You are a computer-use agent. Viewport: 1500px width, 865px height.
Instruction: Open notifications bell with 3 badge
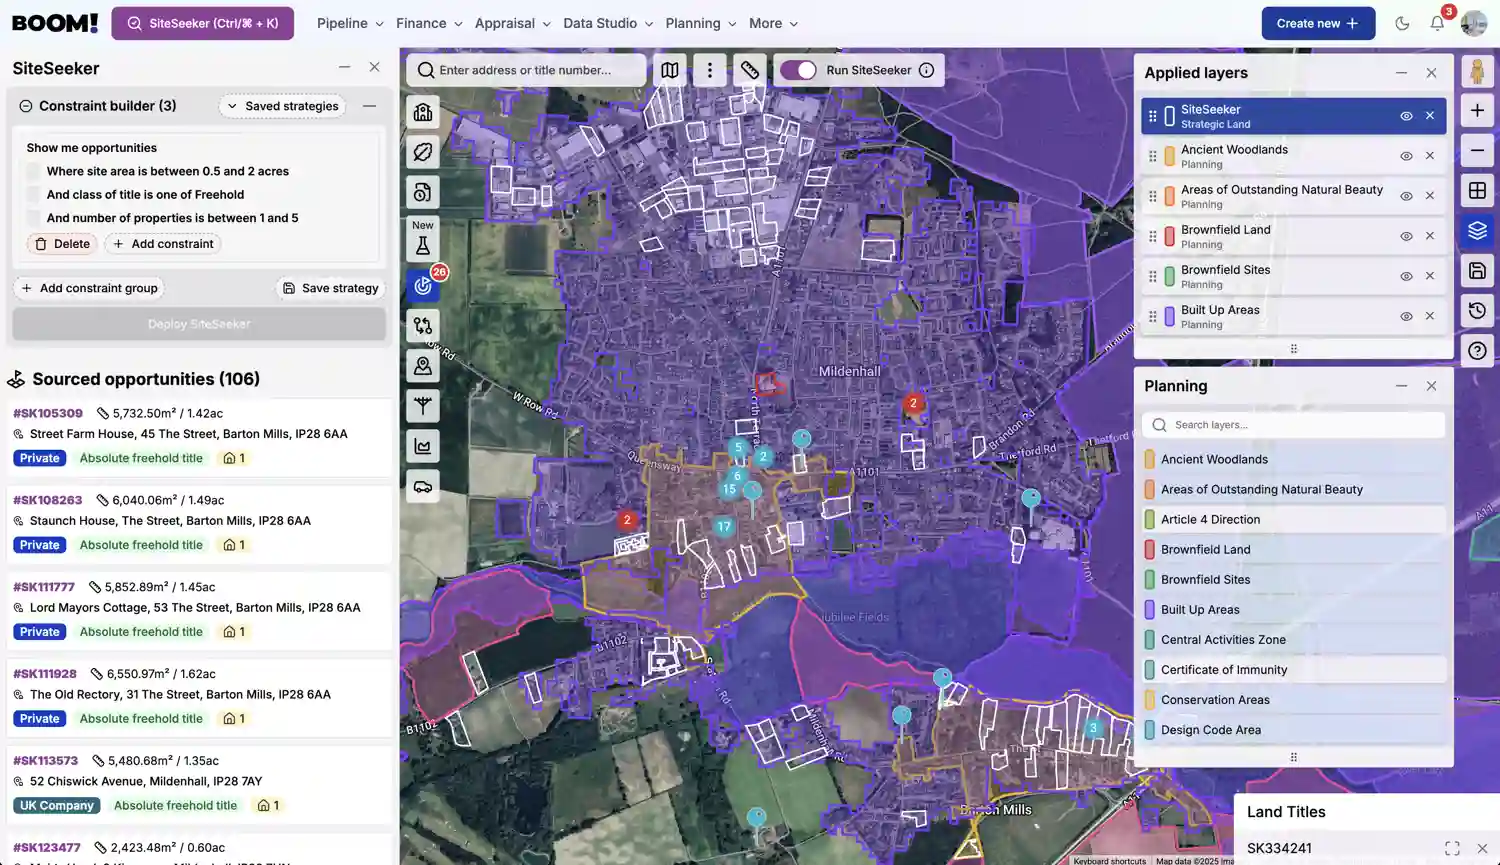click(x=1437, y=23)
